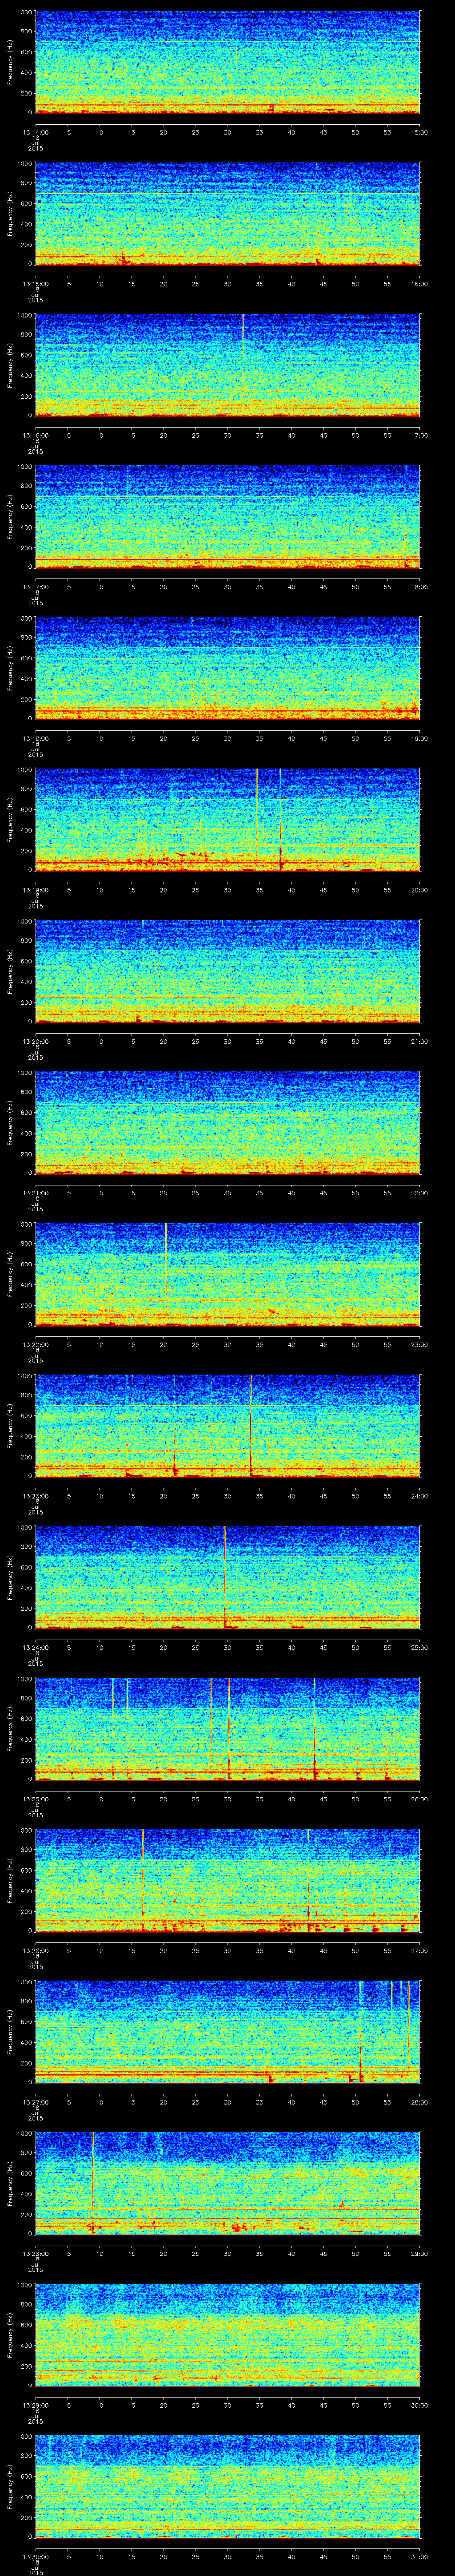Click the 27:00 end time label
The image size is (455, 2576).
[420, 1950]
